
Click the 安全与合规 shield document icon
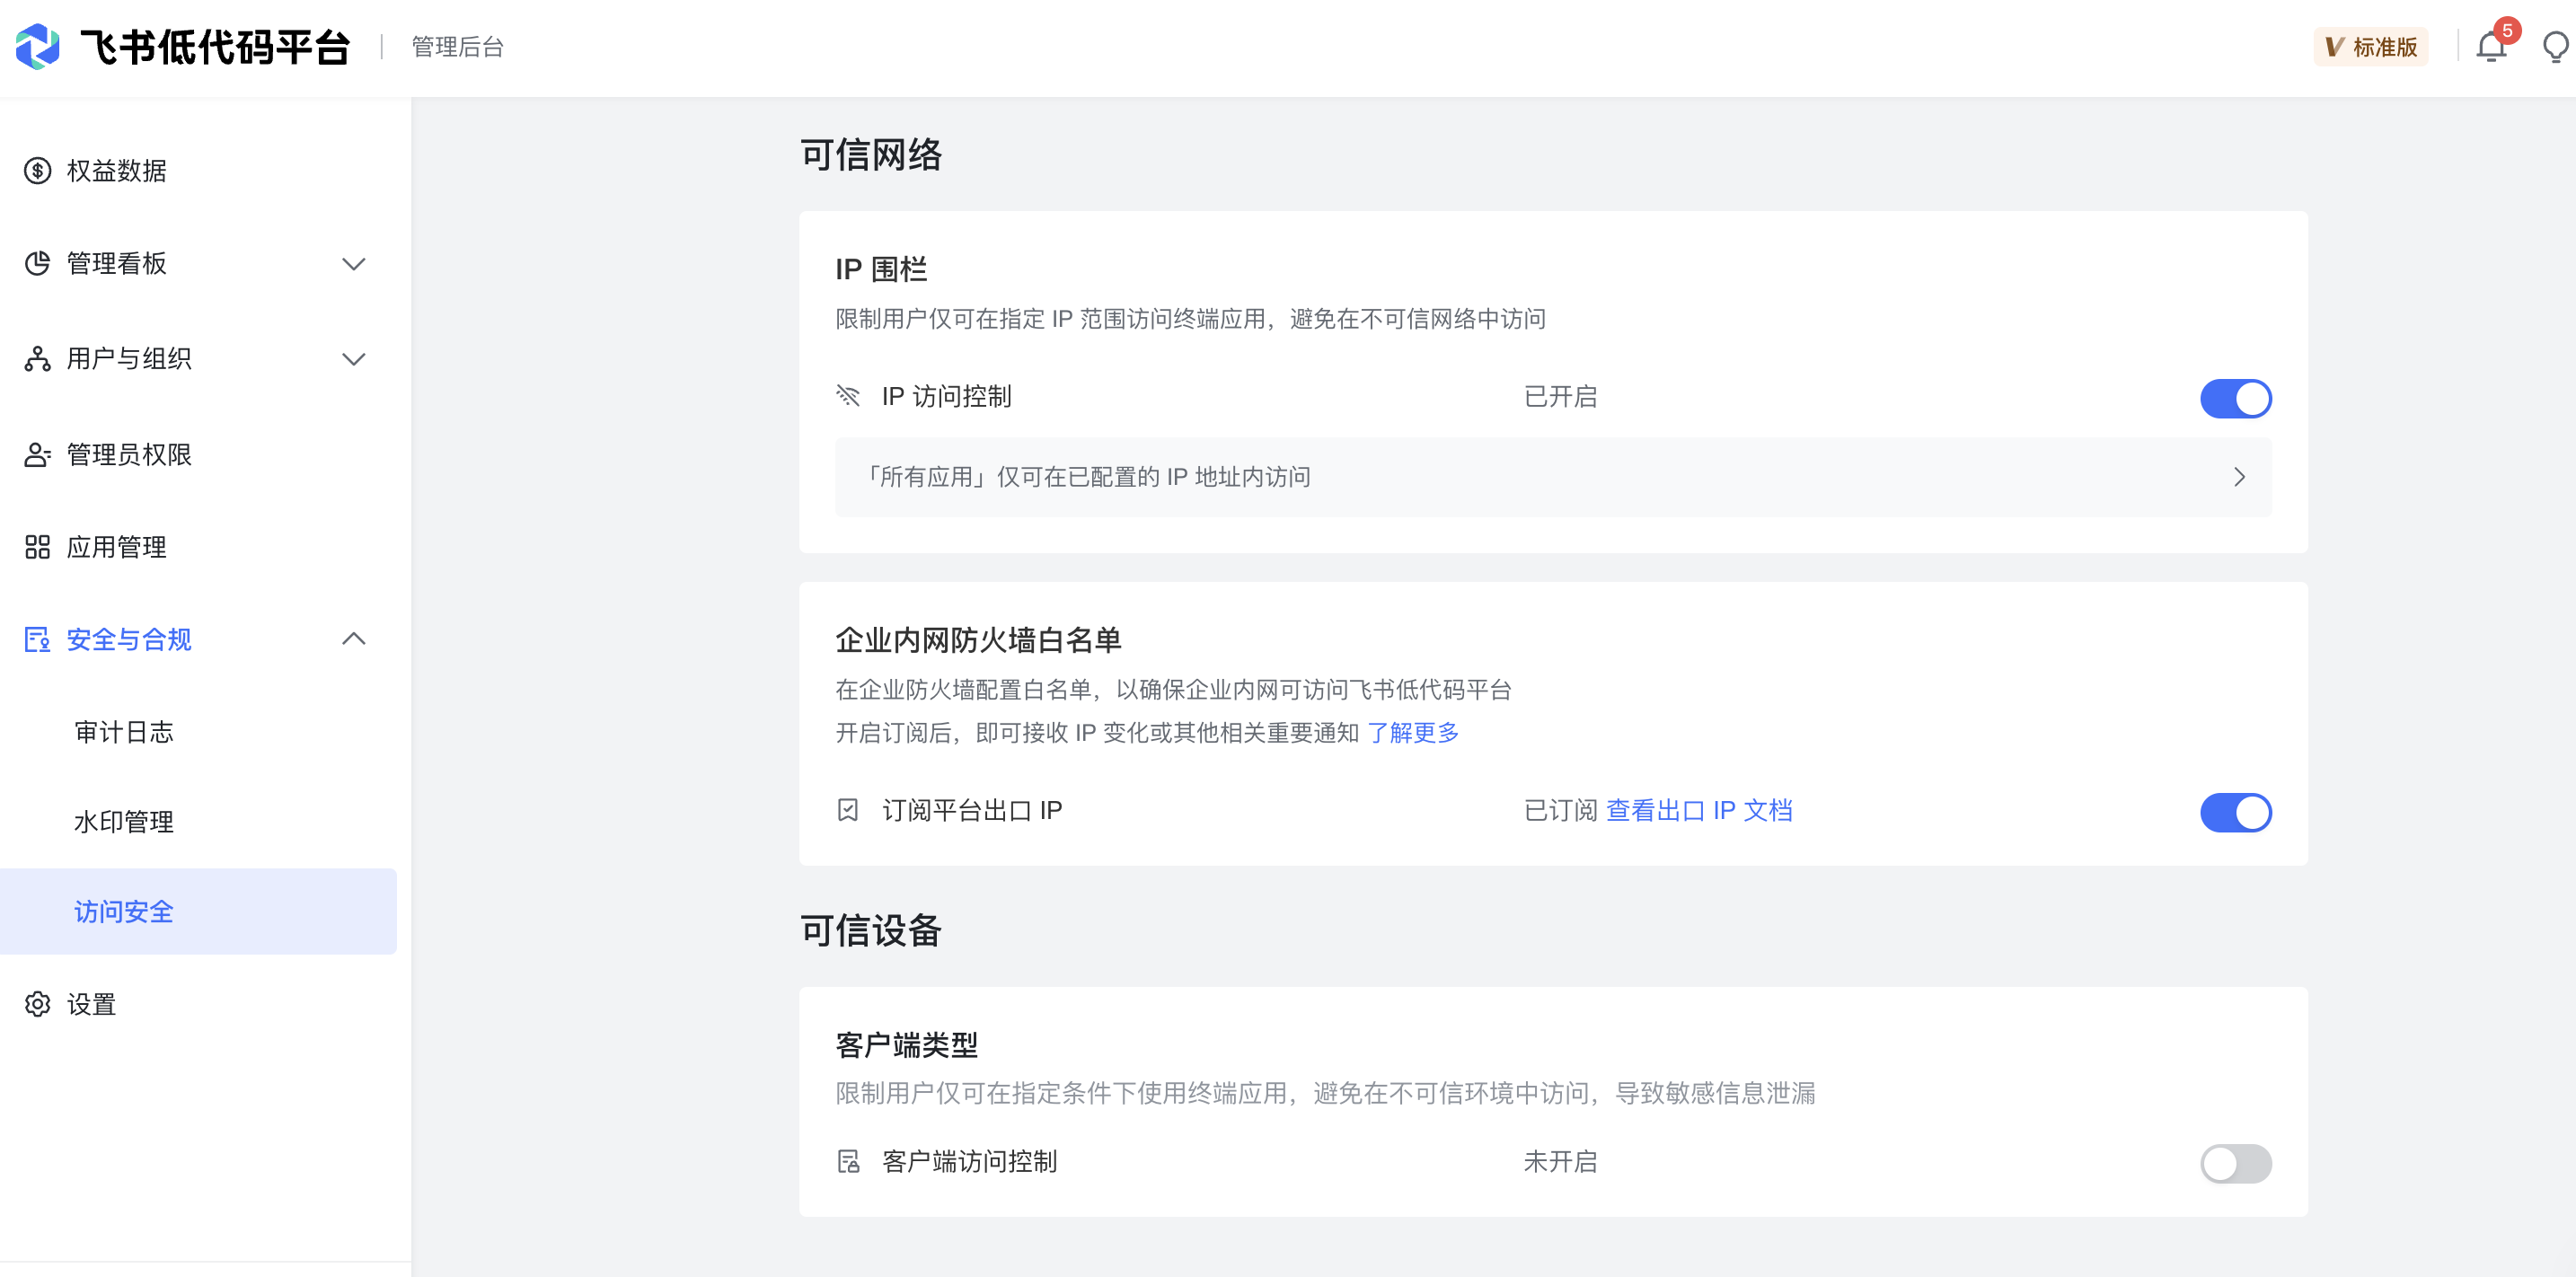[38, 639]
